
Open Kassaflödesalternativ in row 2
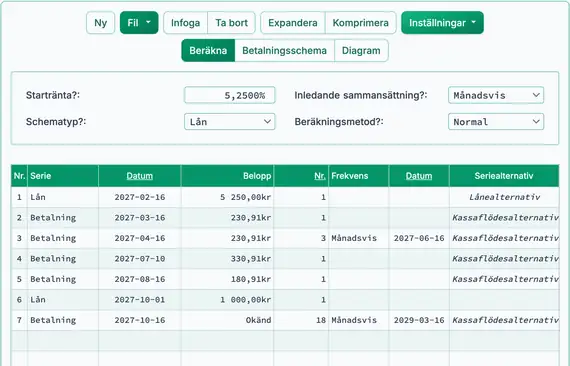pyautogui.click(x=504, y=218)
